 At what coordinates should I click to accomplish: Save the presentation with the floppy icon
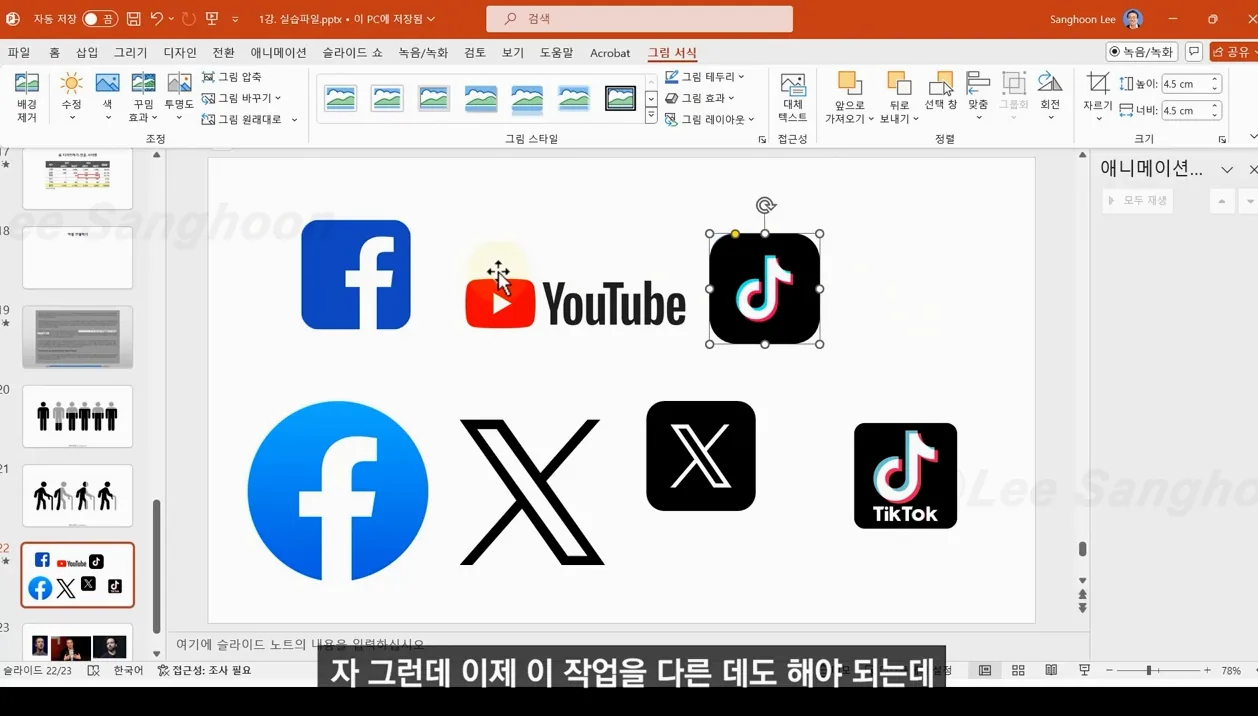click(x=133, y=19)
